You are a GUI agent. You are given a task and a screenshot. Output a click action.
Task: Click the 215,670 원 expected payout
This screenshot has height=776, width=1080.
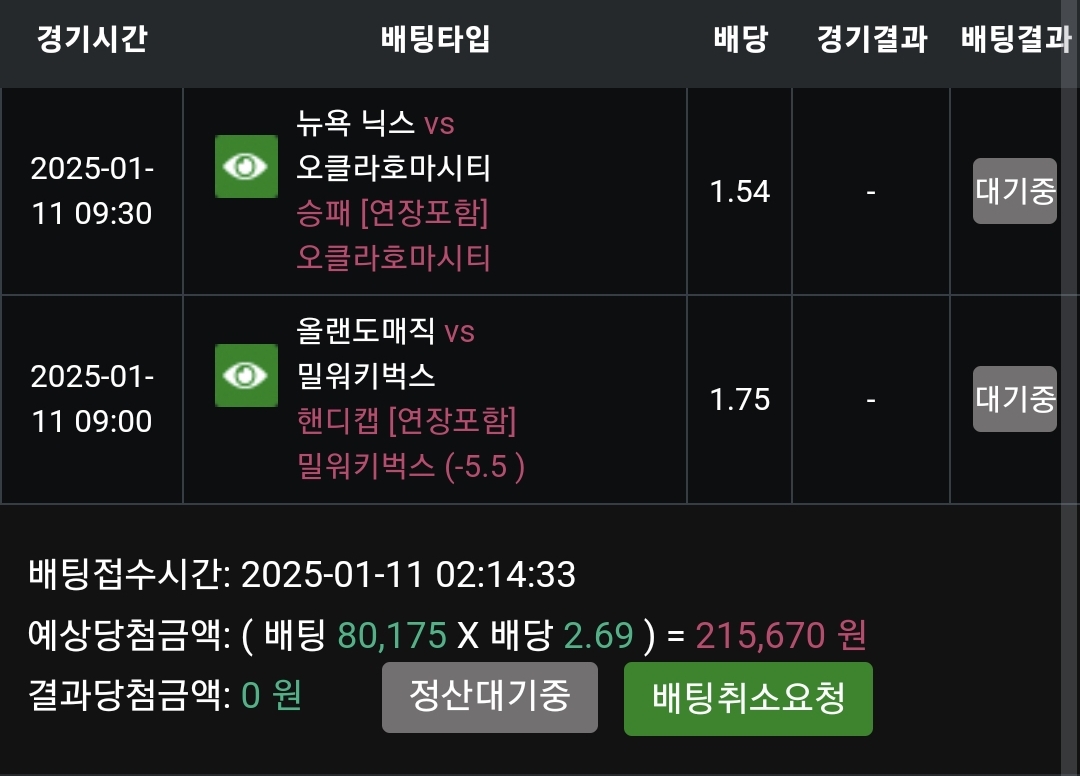pyautogui.click(x=780, y=635)
